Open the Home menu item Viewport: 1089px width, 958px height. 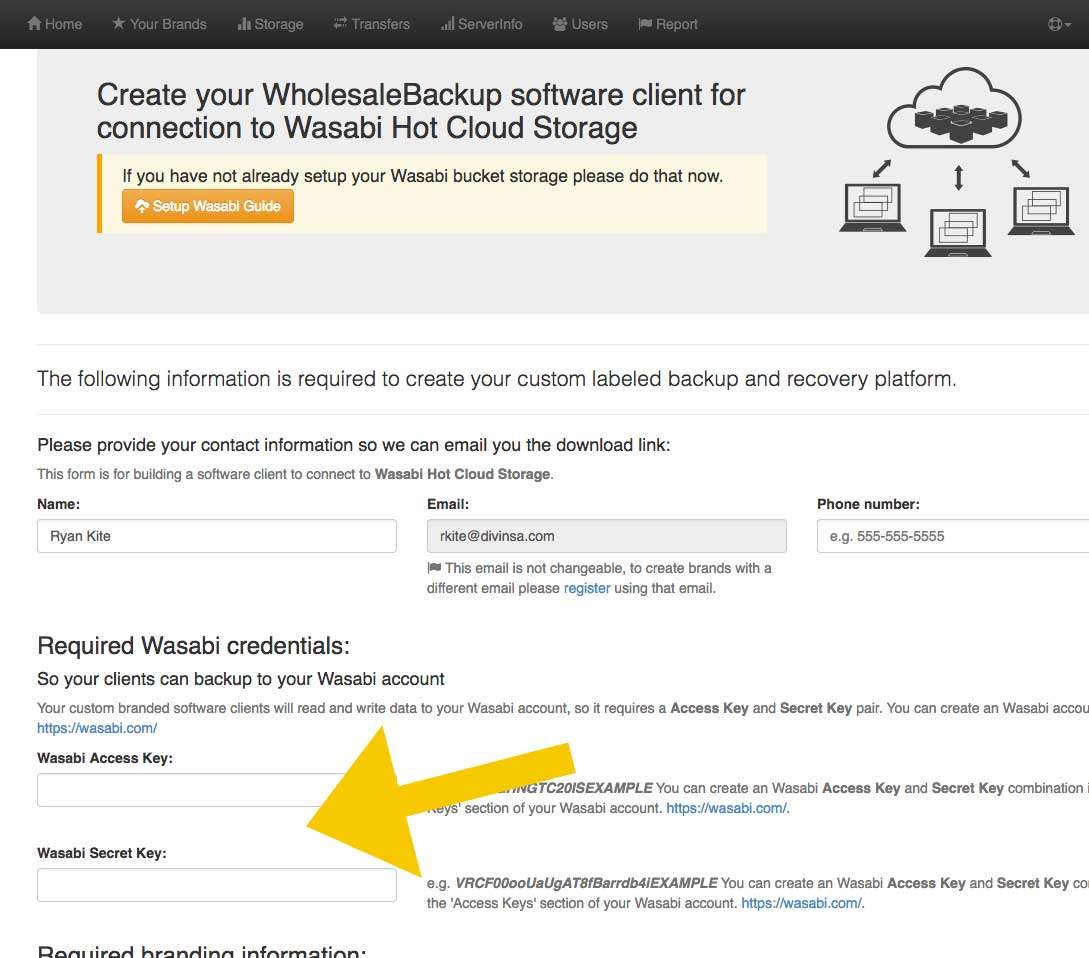(55, 24)
